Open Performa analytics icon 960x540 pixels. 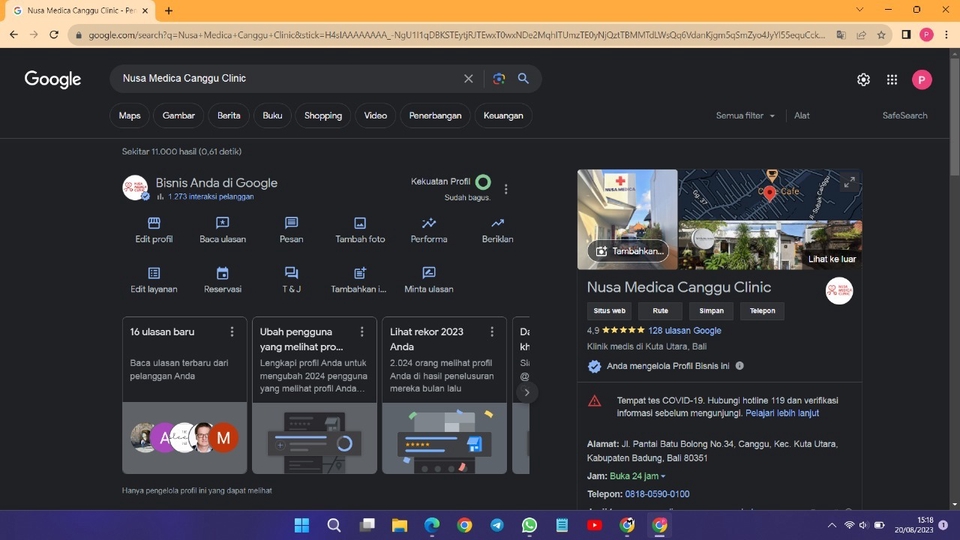tap(429, 230)
